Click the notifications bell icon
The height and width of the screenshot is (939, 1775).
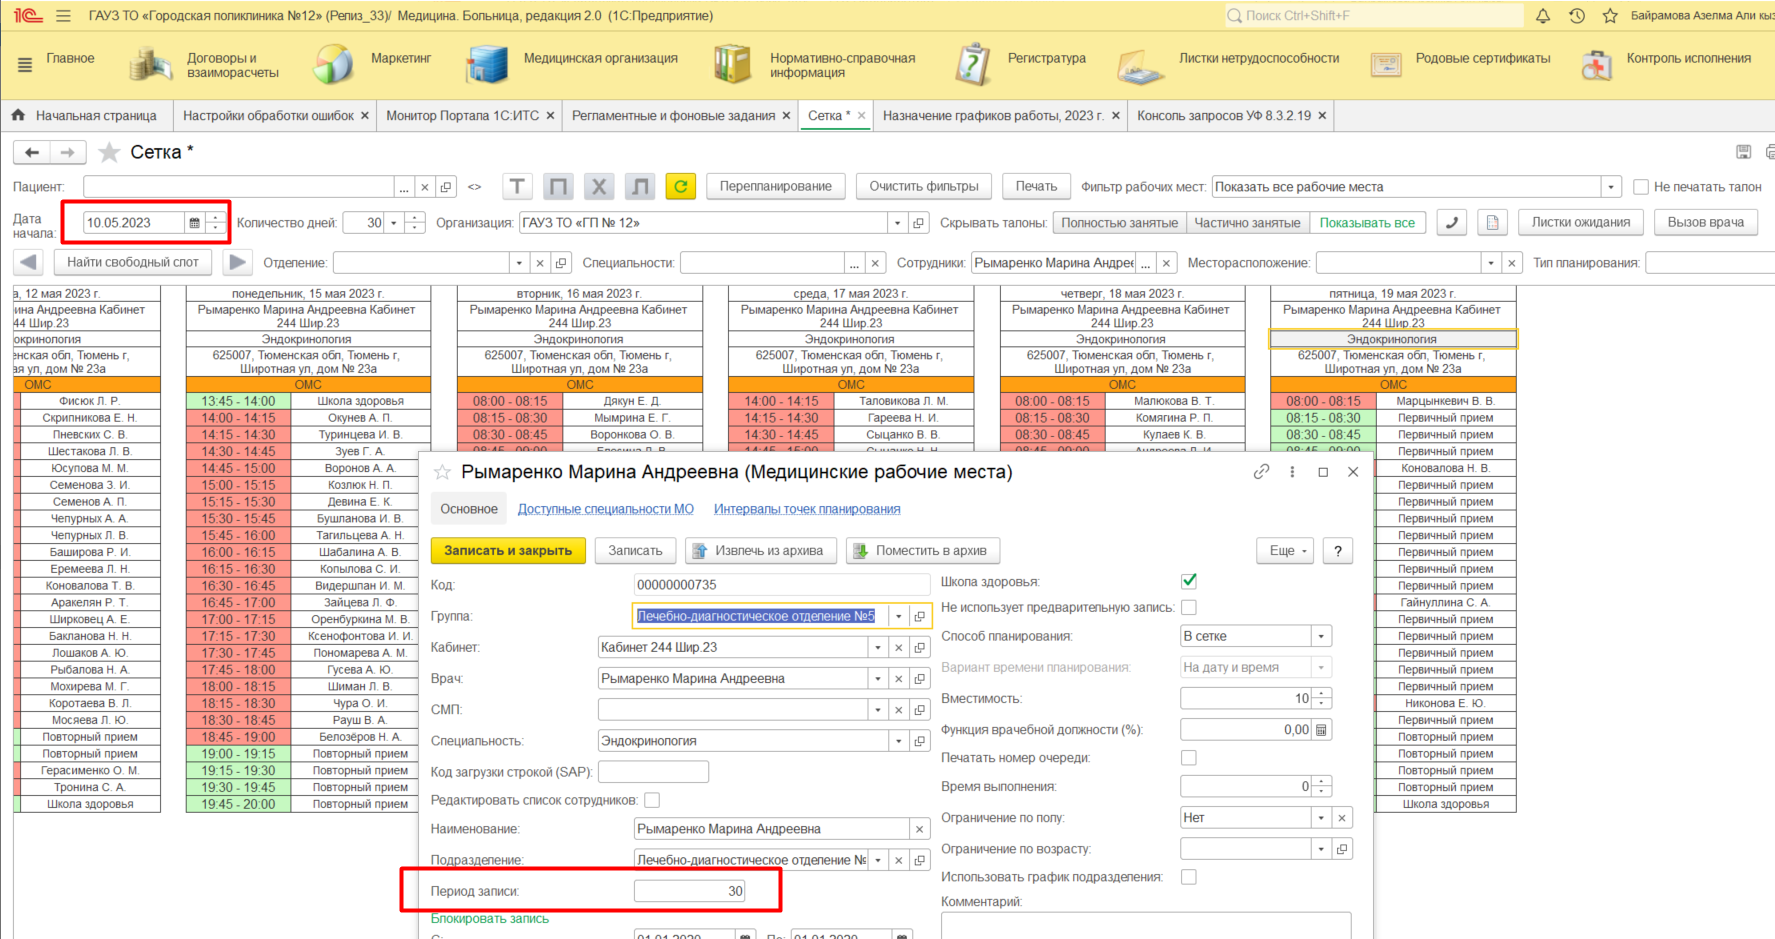tap(1543, 16)
